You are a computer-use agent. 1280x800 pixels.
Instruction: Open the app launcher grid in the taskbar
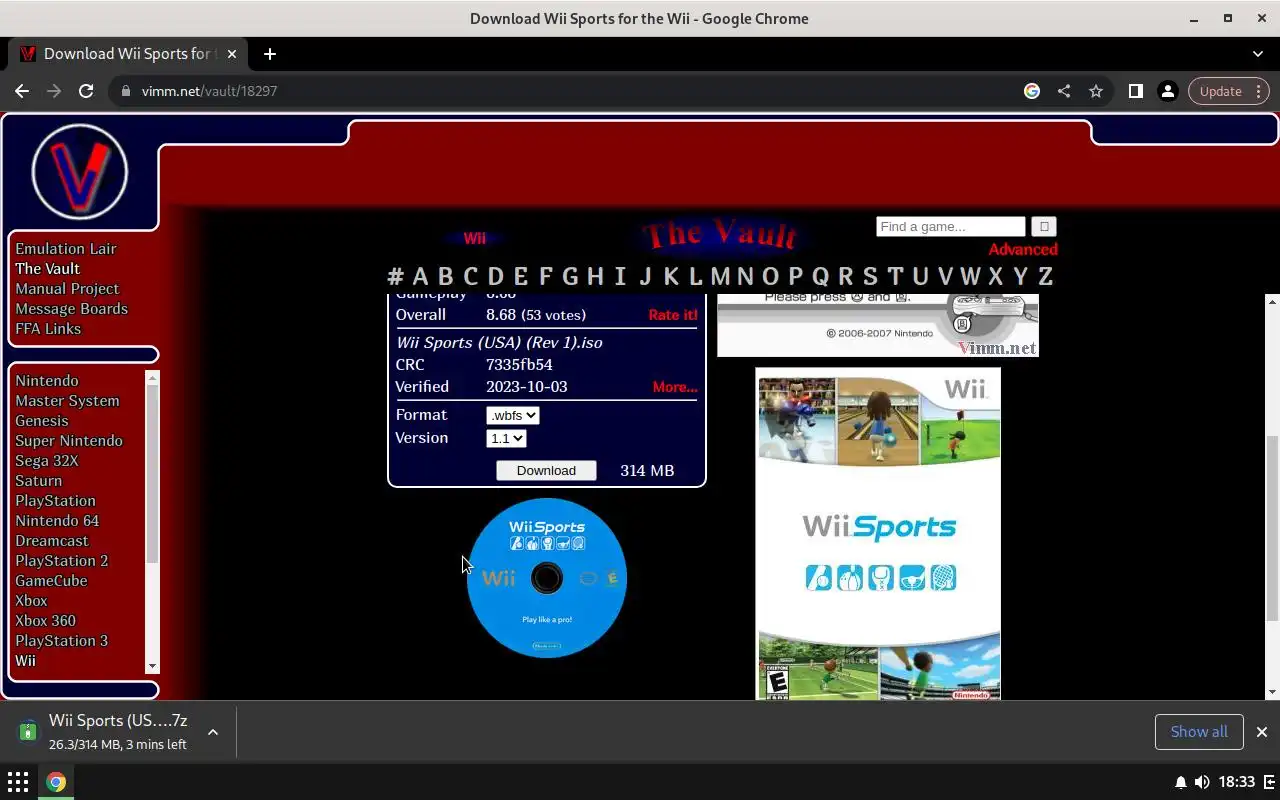pyautogui.click(x=18, y=782)
